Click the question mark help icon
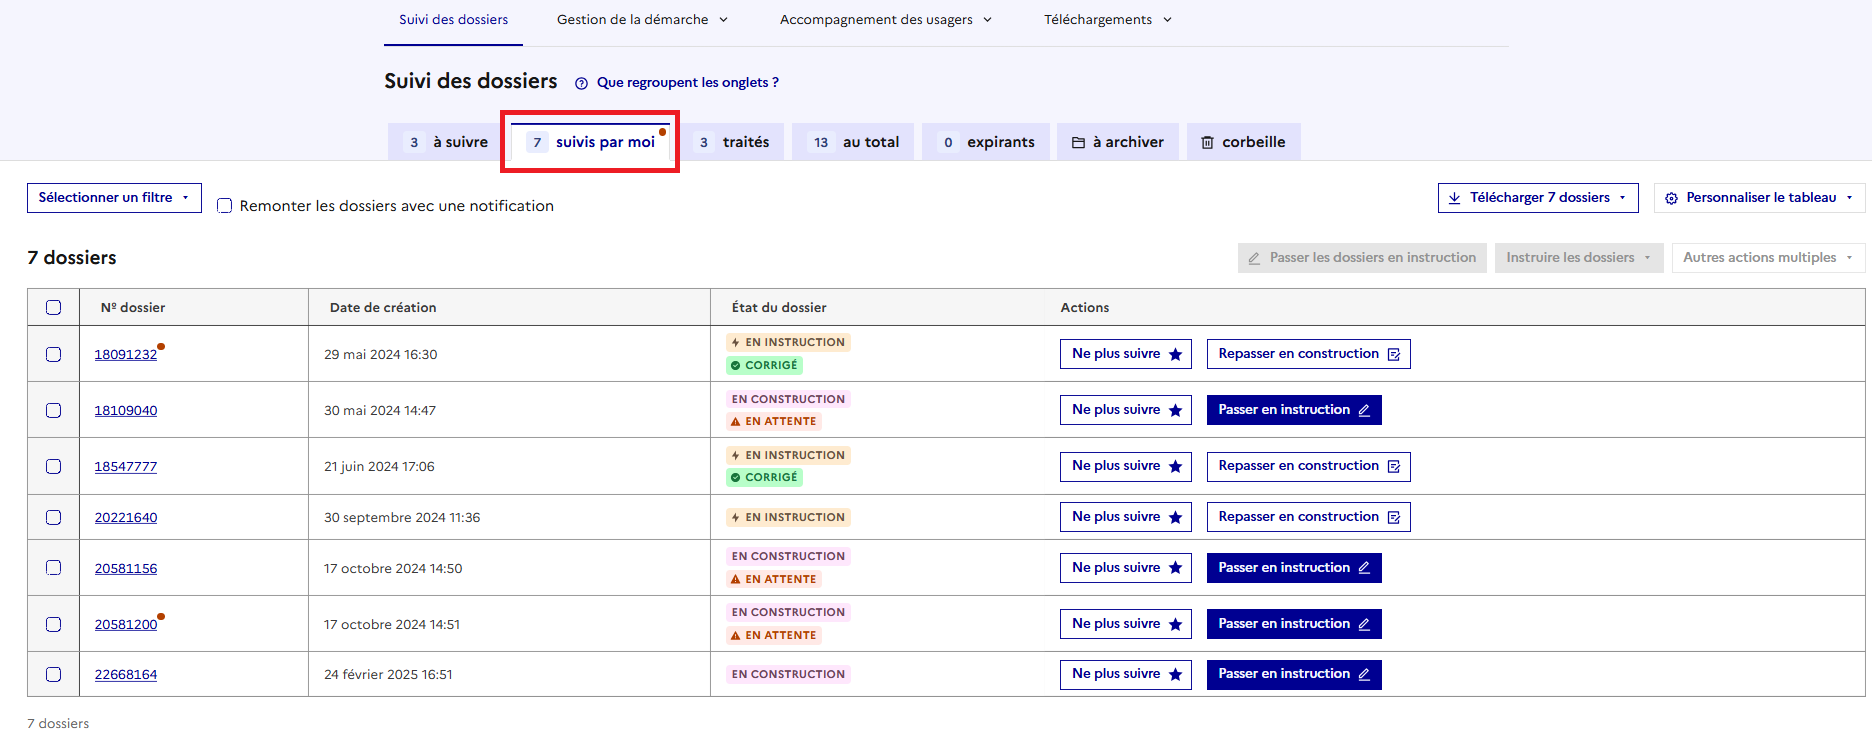This screenshot has width=1872, height=739. pos(581,84)
